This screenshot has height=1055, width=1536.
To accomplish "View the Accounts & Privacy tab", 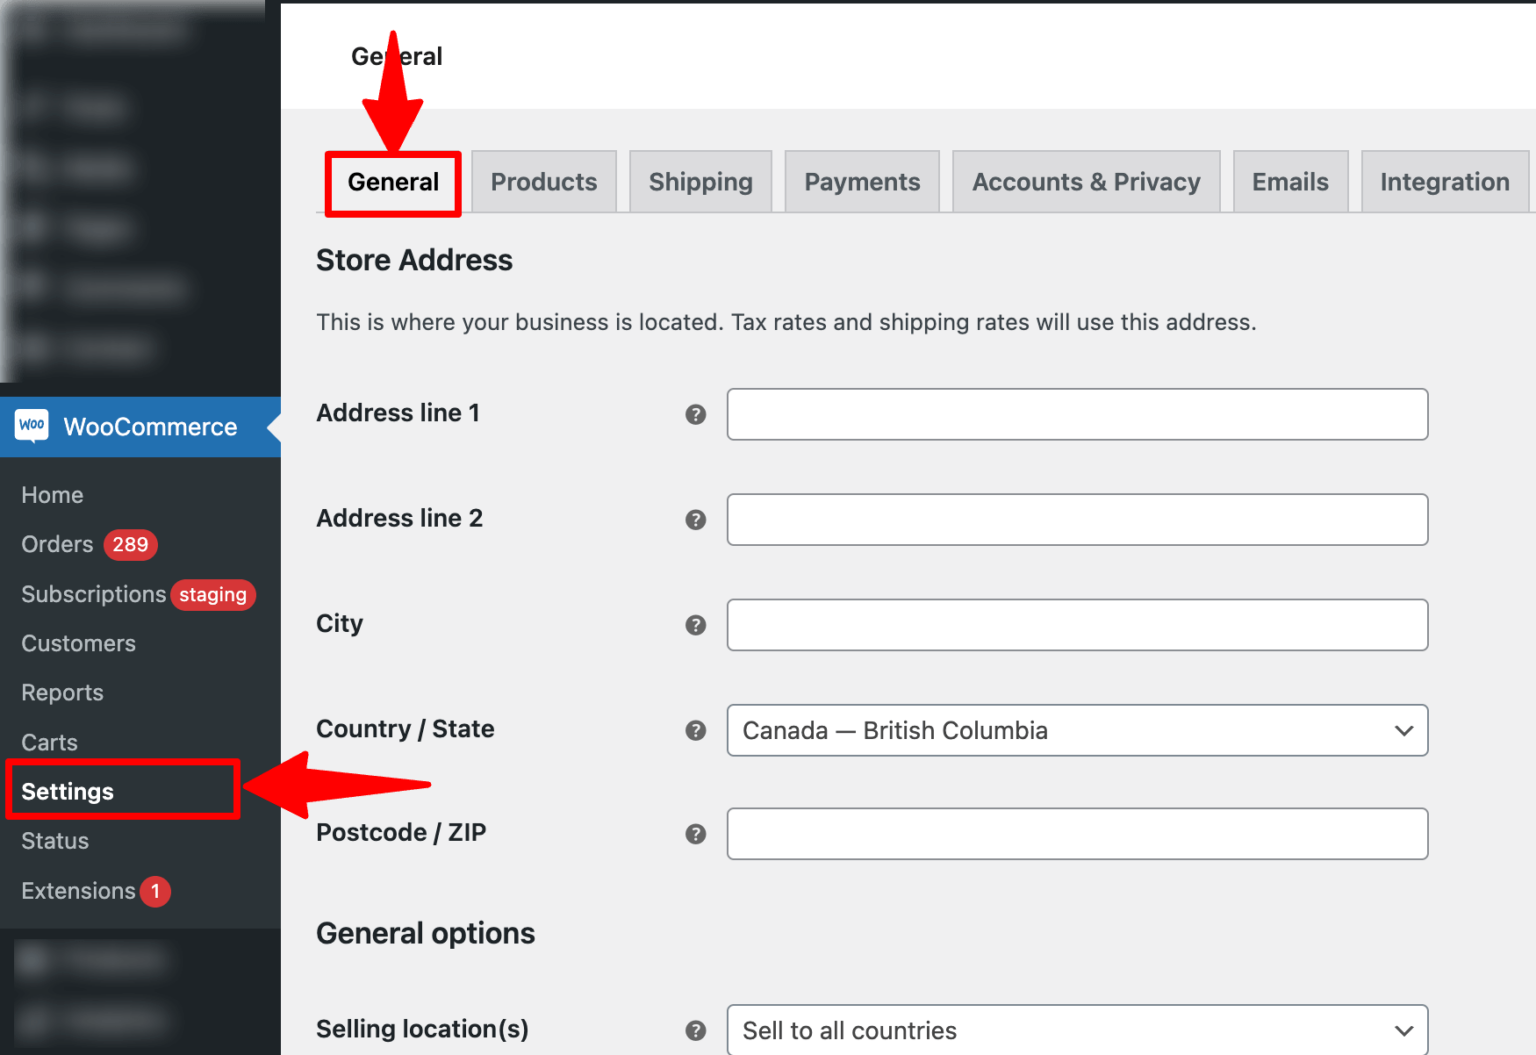I will click(1086, 181).
